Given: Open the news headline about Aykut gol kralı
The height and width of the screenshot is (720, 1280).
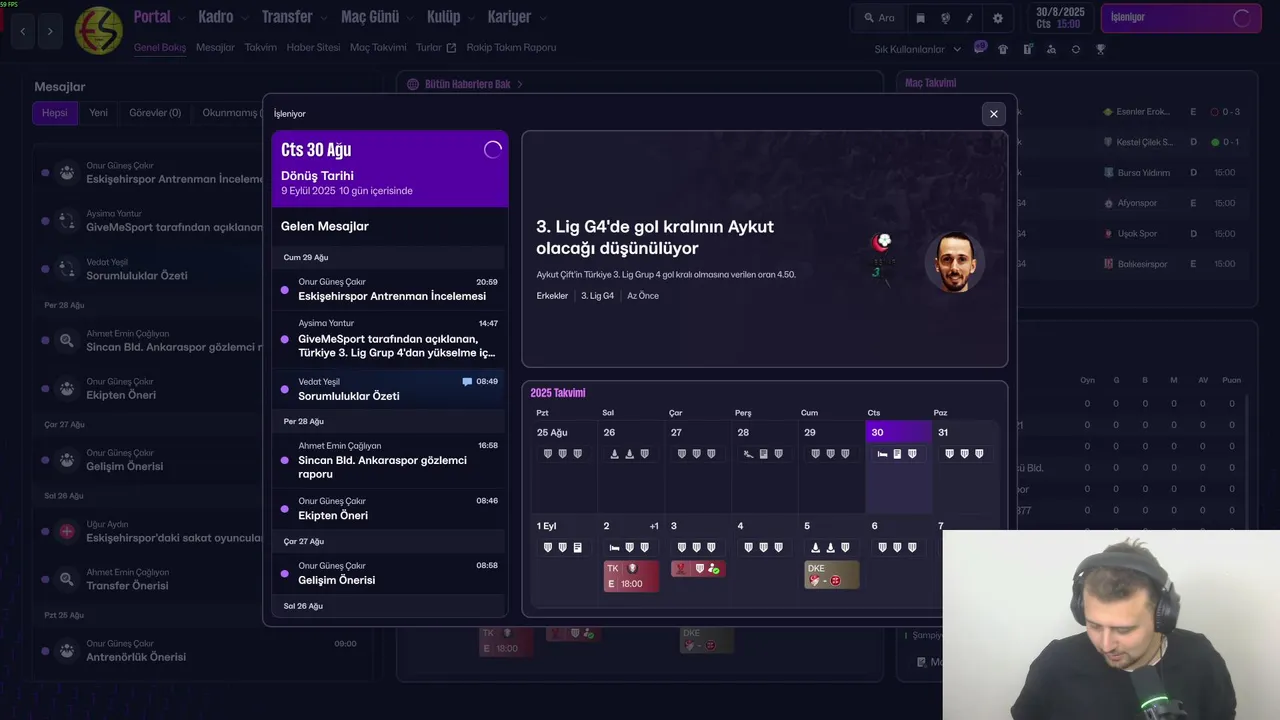Looking at the screenshot, I should tap(655, 237).
